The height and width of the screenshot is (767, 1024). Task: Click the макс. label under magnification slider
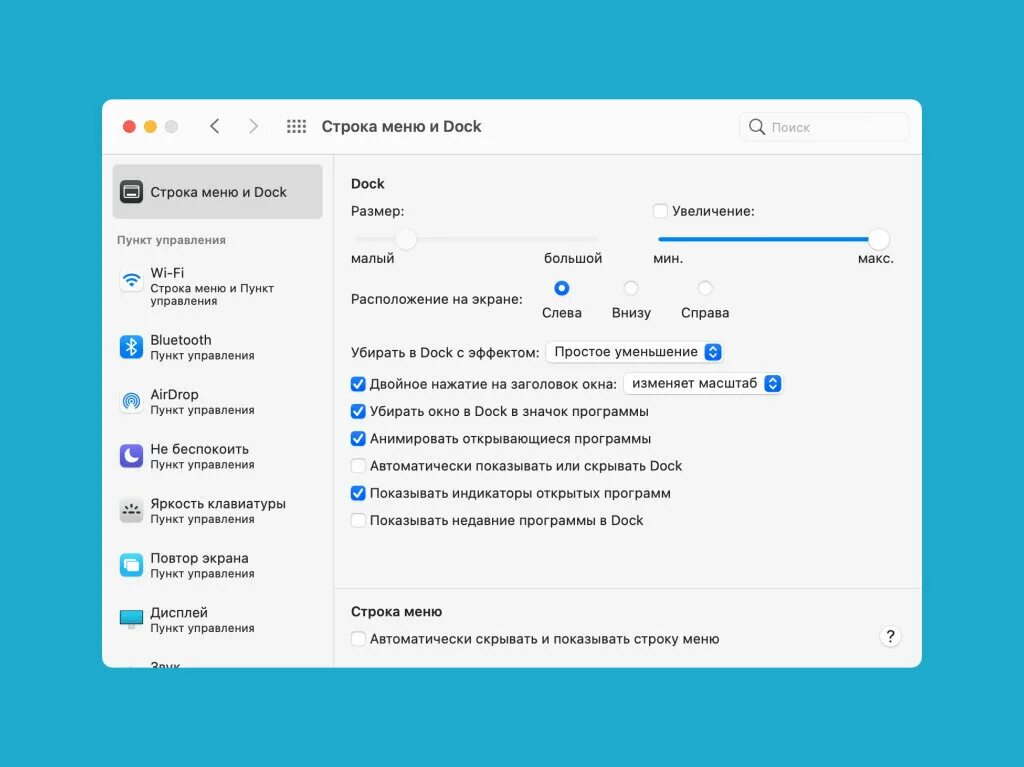tap(876, 259)
